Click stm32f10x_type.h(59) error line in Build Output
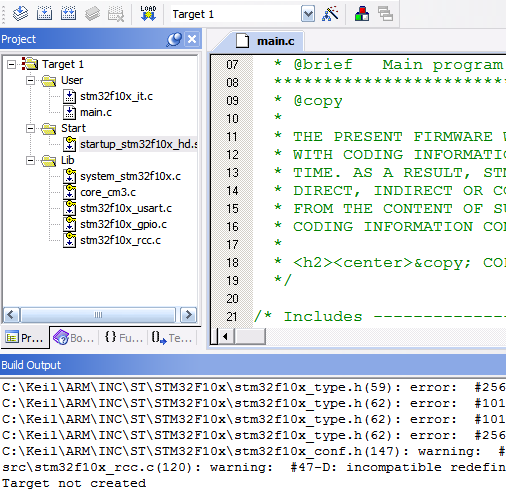This screenshot has width=506, height=496. click(253, 387)
